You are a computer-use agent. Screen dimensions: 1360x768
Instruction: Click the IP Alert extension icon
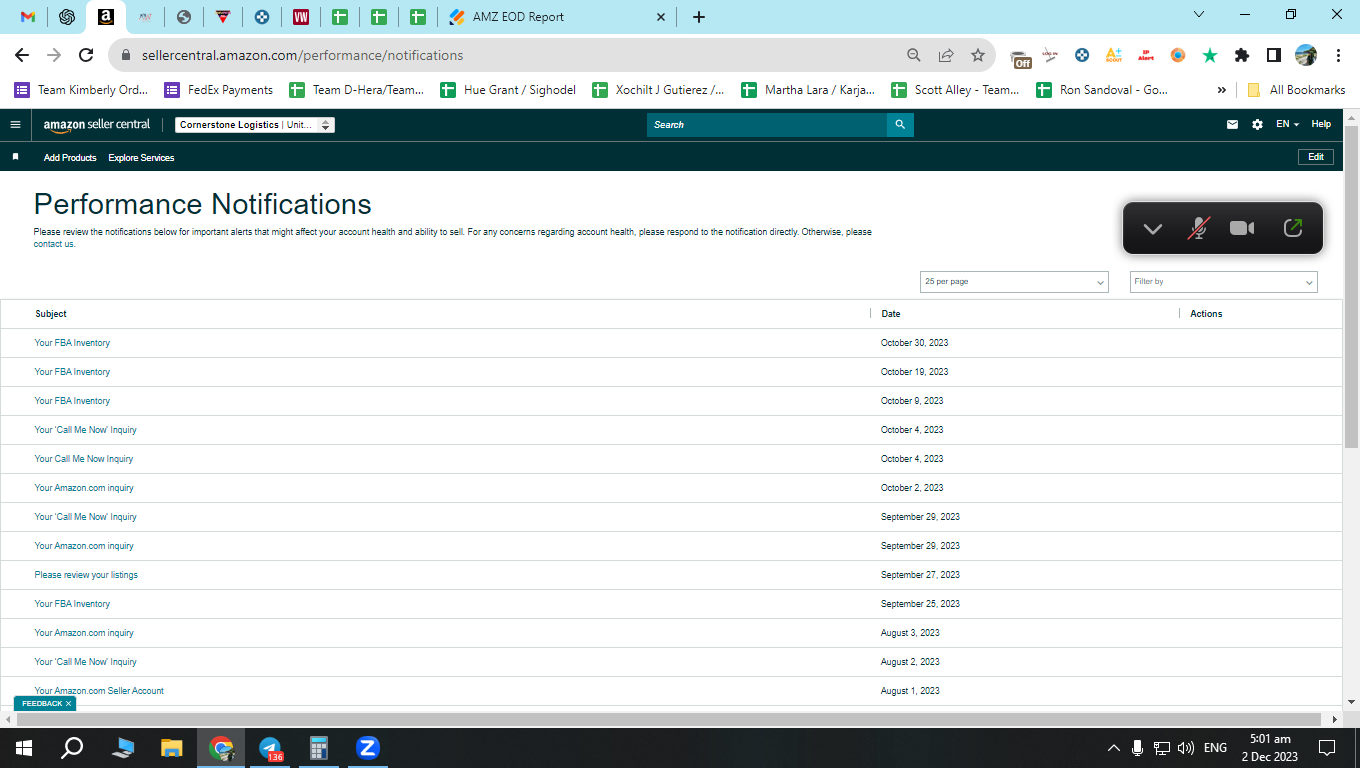1145,55
